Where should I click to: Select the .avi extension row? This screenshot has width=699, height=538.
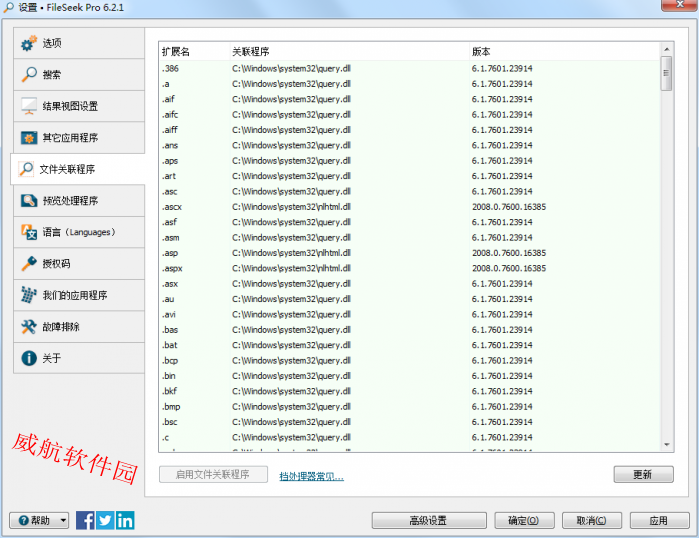[409, 314]
